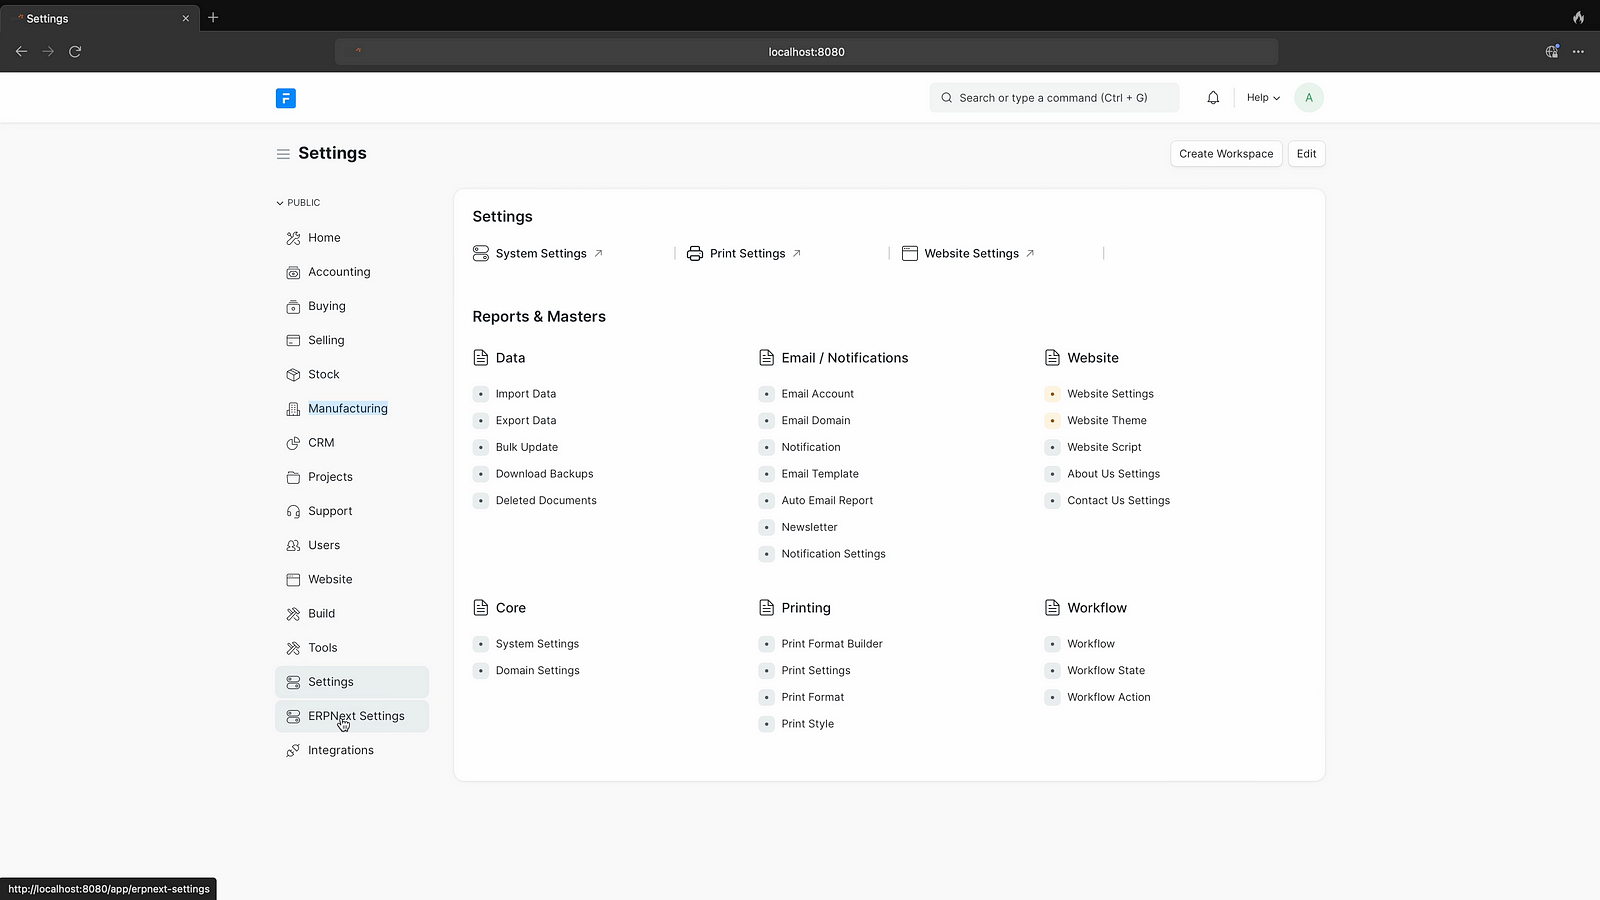Toggle the sidebar hamburger icon

(x=283, y=154)
